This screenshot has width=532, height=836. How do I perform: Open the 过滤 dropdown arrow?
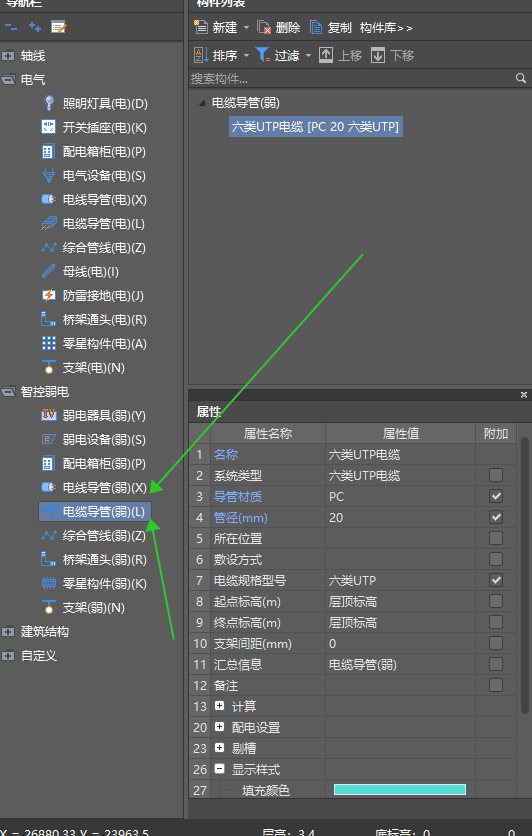coord(308,55)
